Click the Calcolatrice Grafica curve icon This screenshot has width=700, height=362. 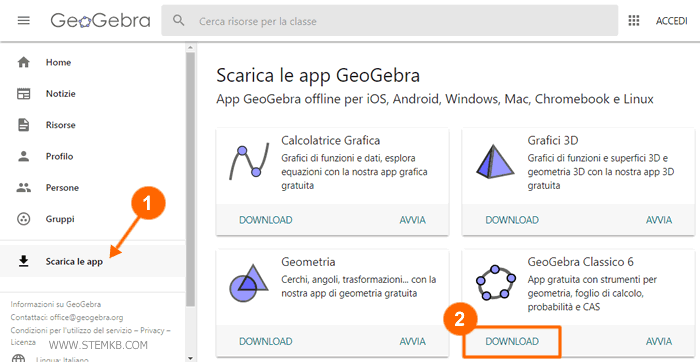pos(249,162)
